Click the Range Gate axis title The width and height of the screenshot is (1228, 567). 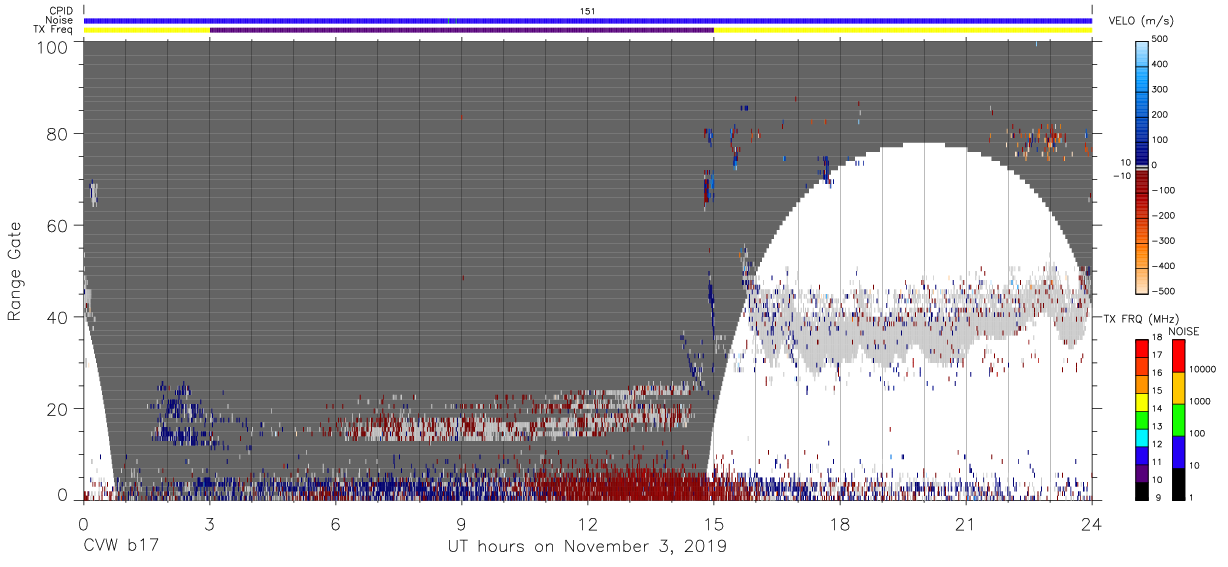click(x=15, y=272)
